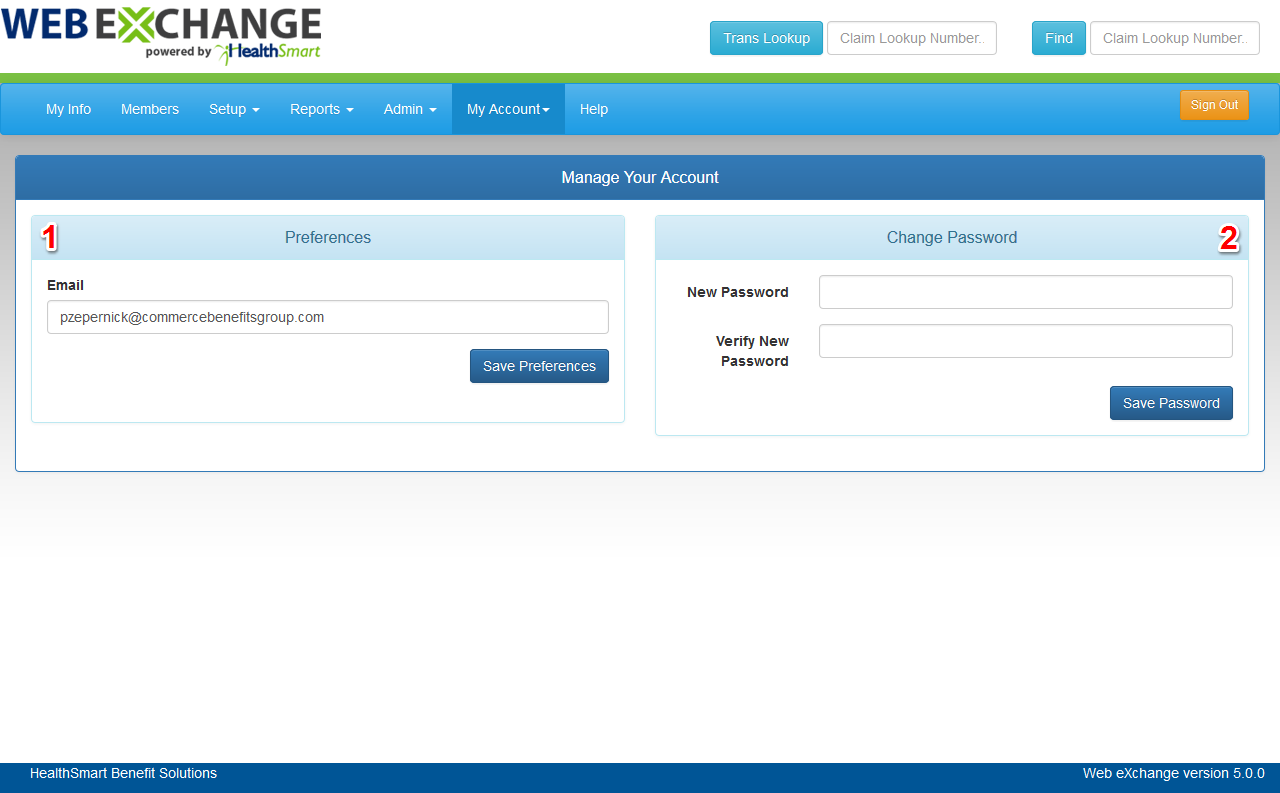The image size is (1280, 793).
Task: Click the Find button
Action: pos(1058,38)
